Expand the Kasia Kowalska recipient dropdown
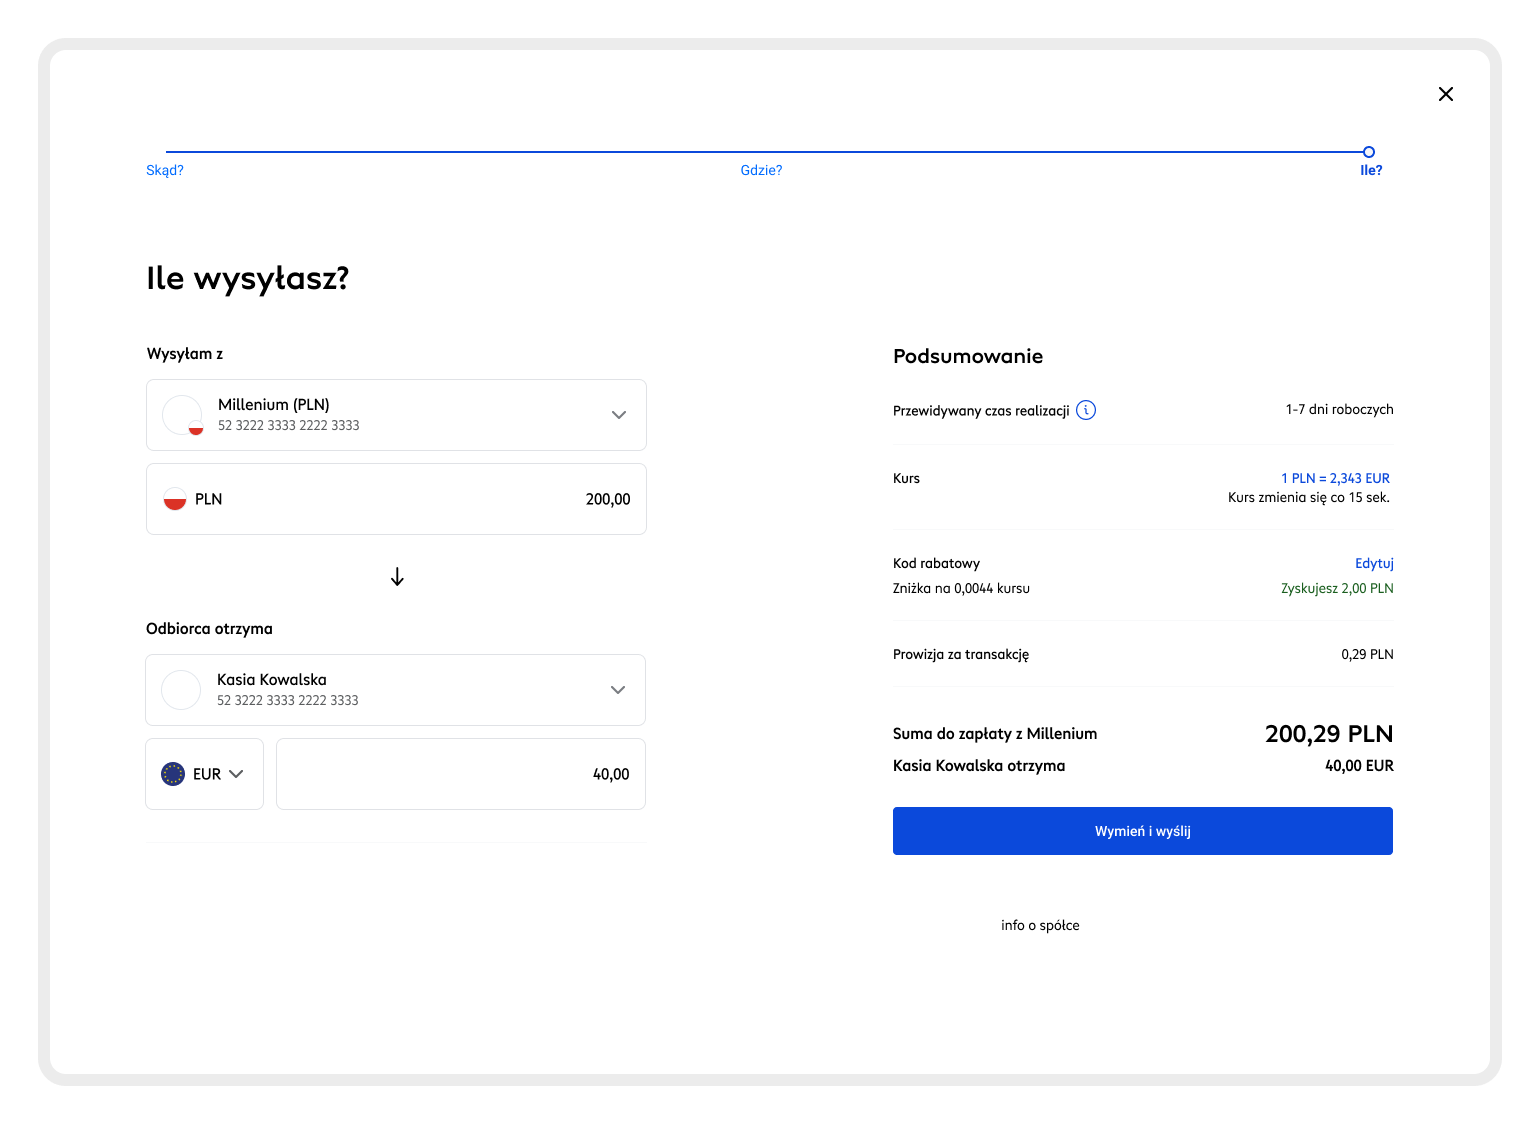1540x1124 pixels. [617, 690]
